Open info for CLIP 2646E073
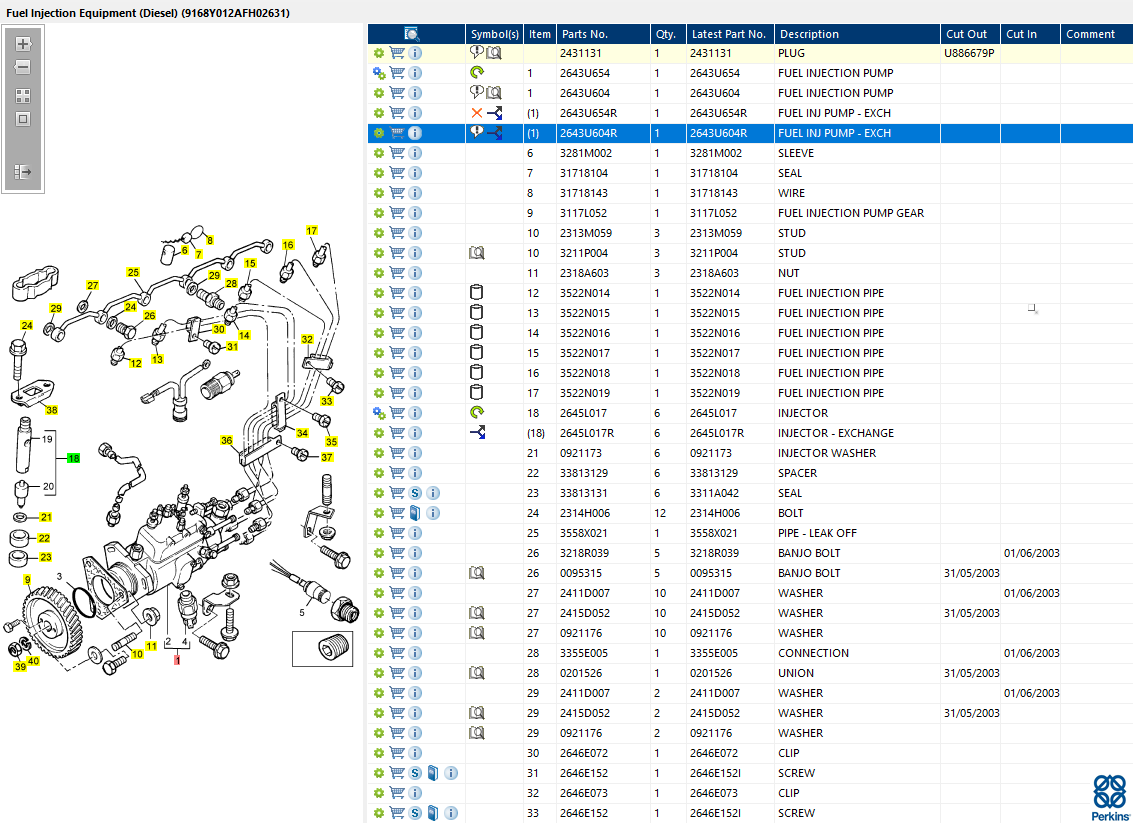The width and height of the screenshot is (1133, 823). 415,793
